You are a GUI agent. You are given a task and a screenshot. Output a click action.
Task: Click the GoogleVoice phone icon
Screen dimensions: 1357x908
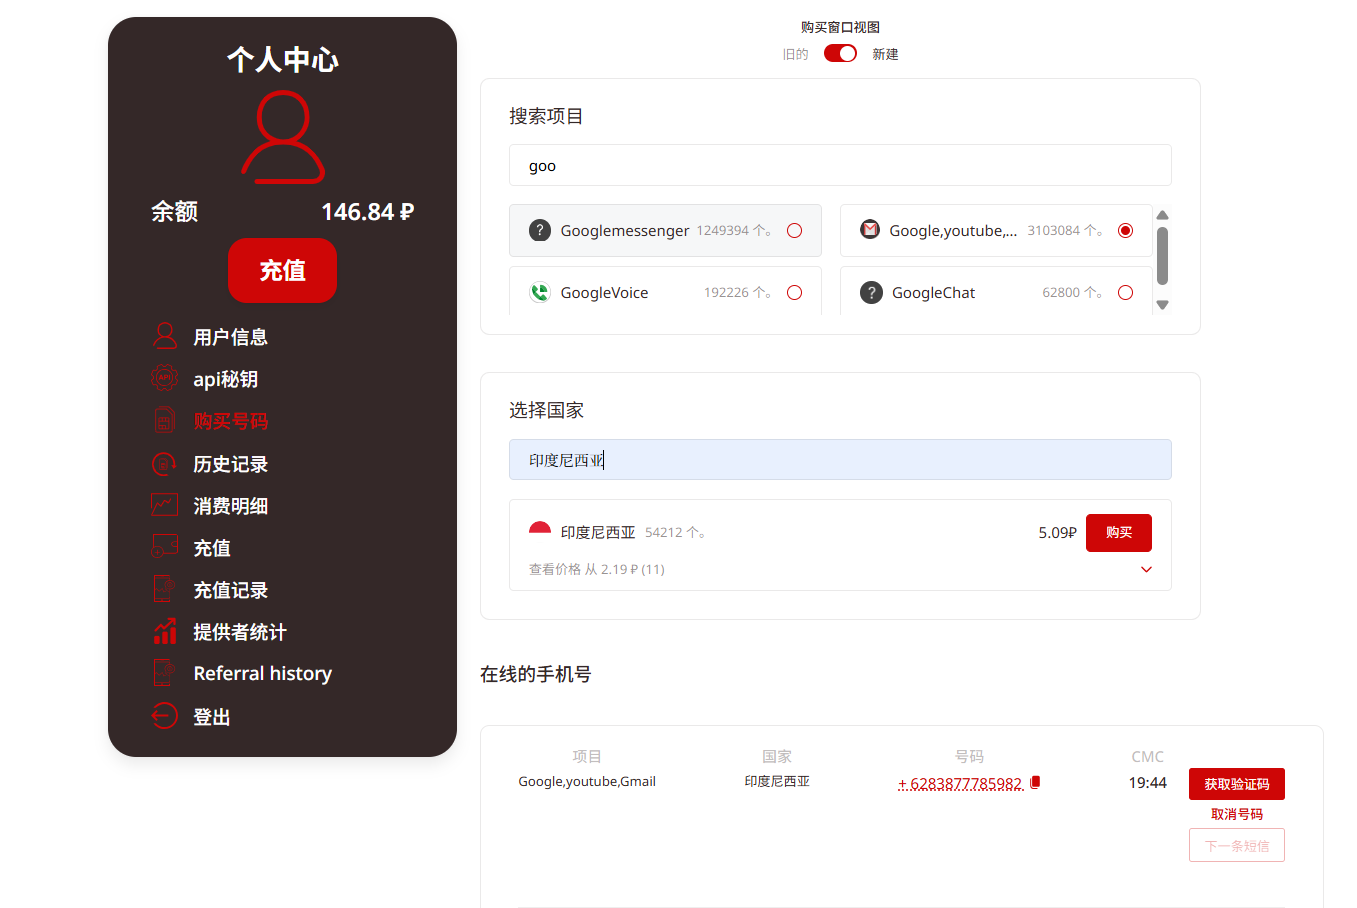(540, 292)
